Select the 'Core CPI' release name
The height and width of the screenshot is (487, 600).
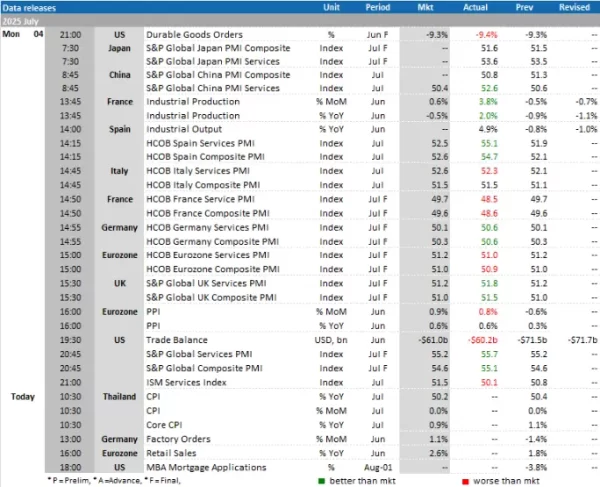[x=164, y=425]
